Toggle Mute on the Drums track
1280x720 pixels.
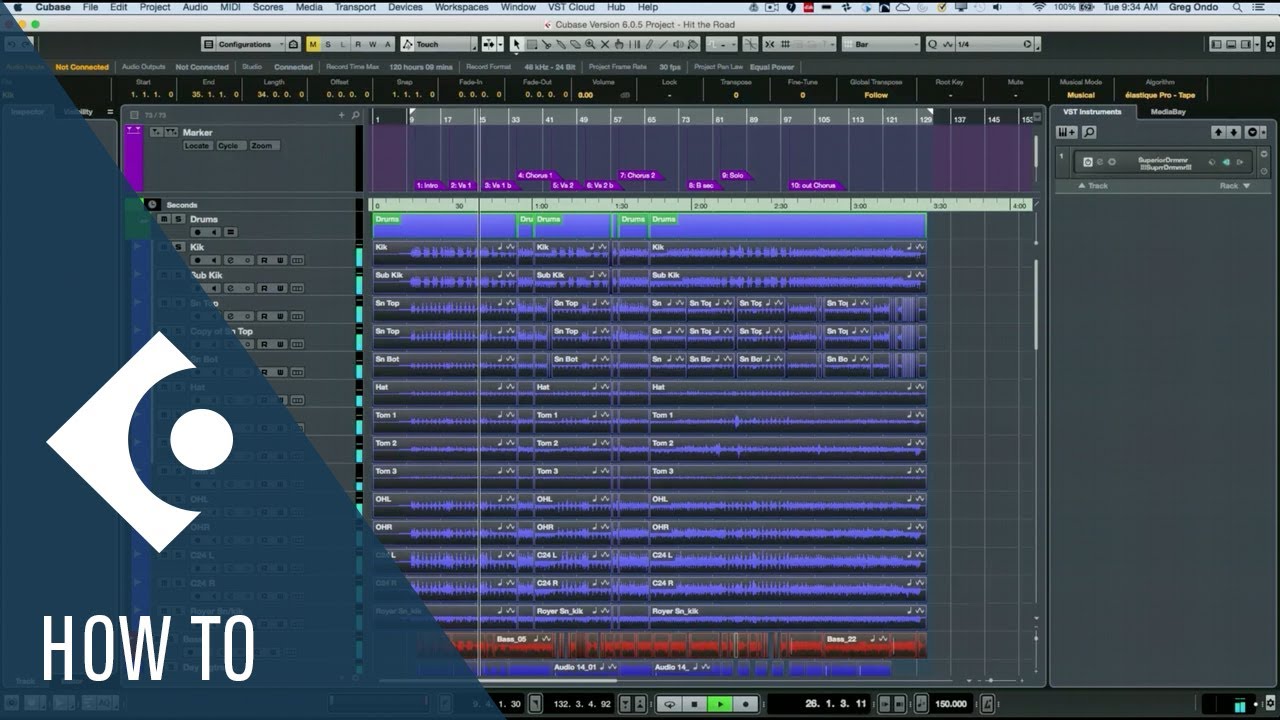click(164, 219)
